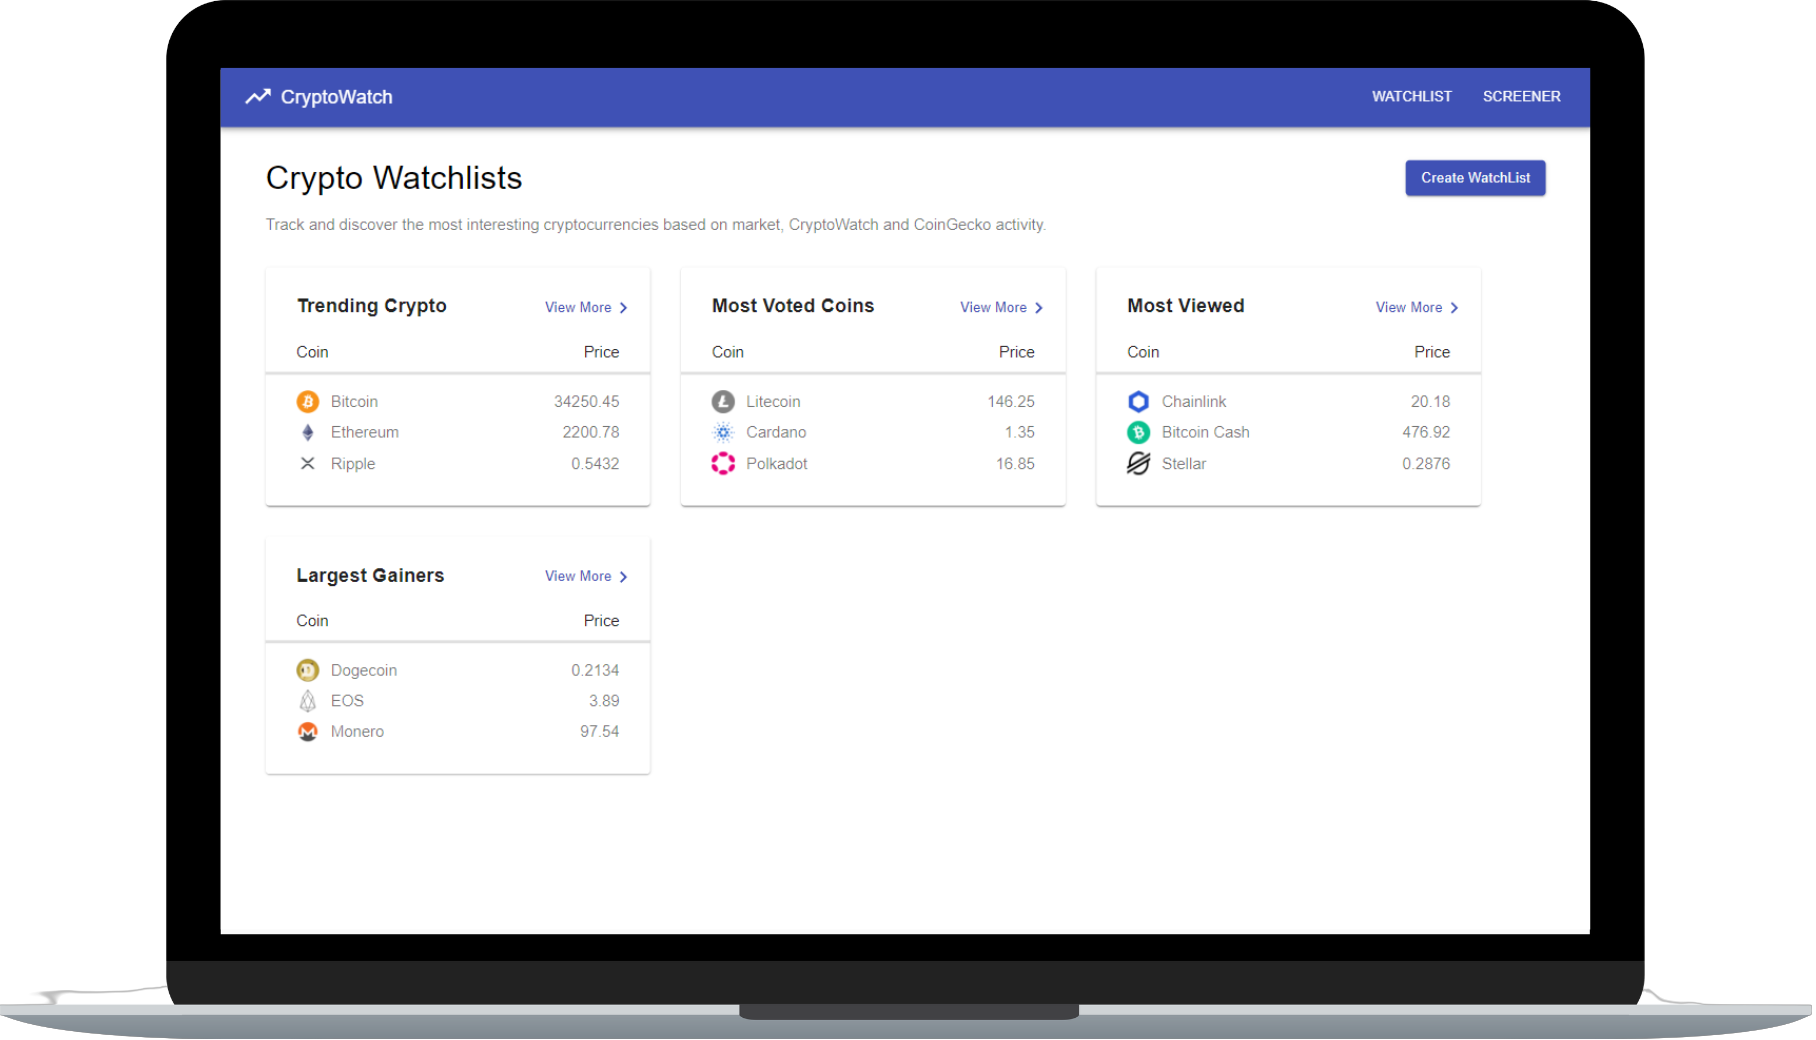Click chevron next to Largest Gainers View More

[x=624, y=577]
